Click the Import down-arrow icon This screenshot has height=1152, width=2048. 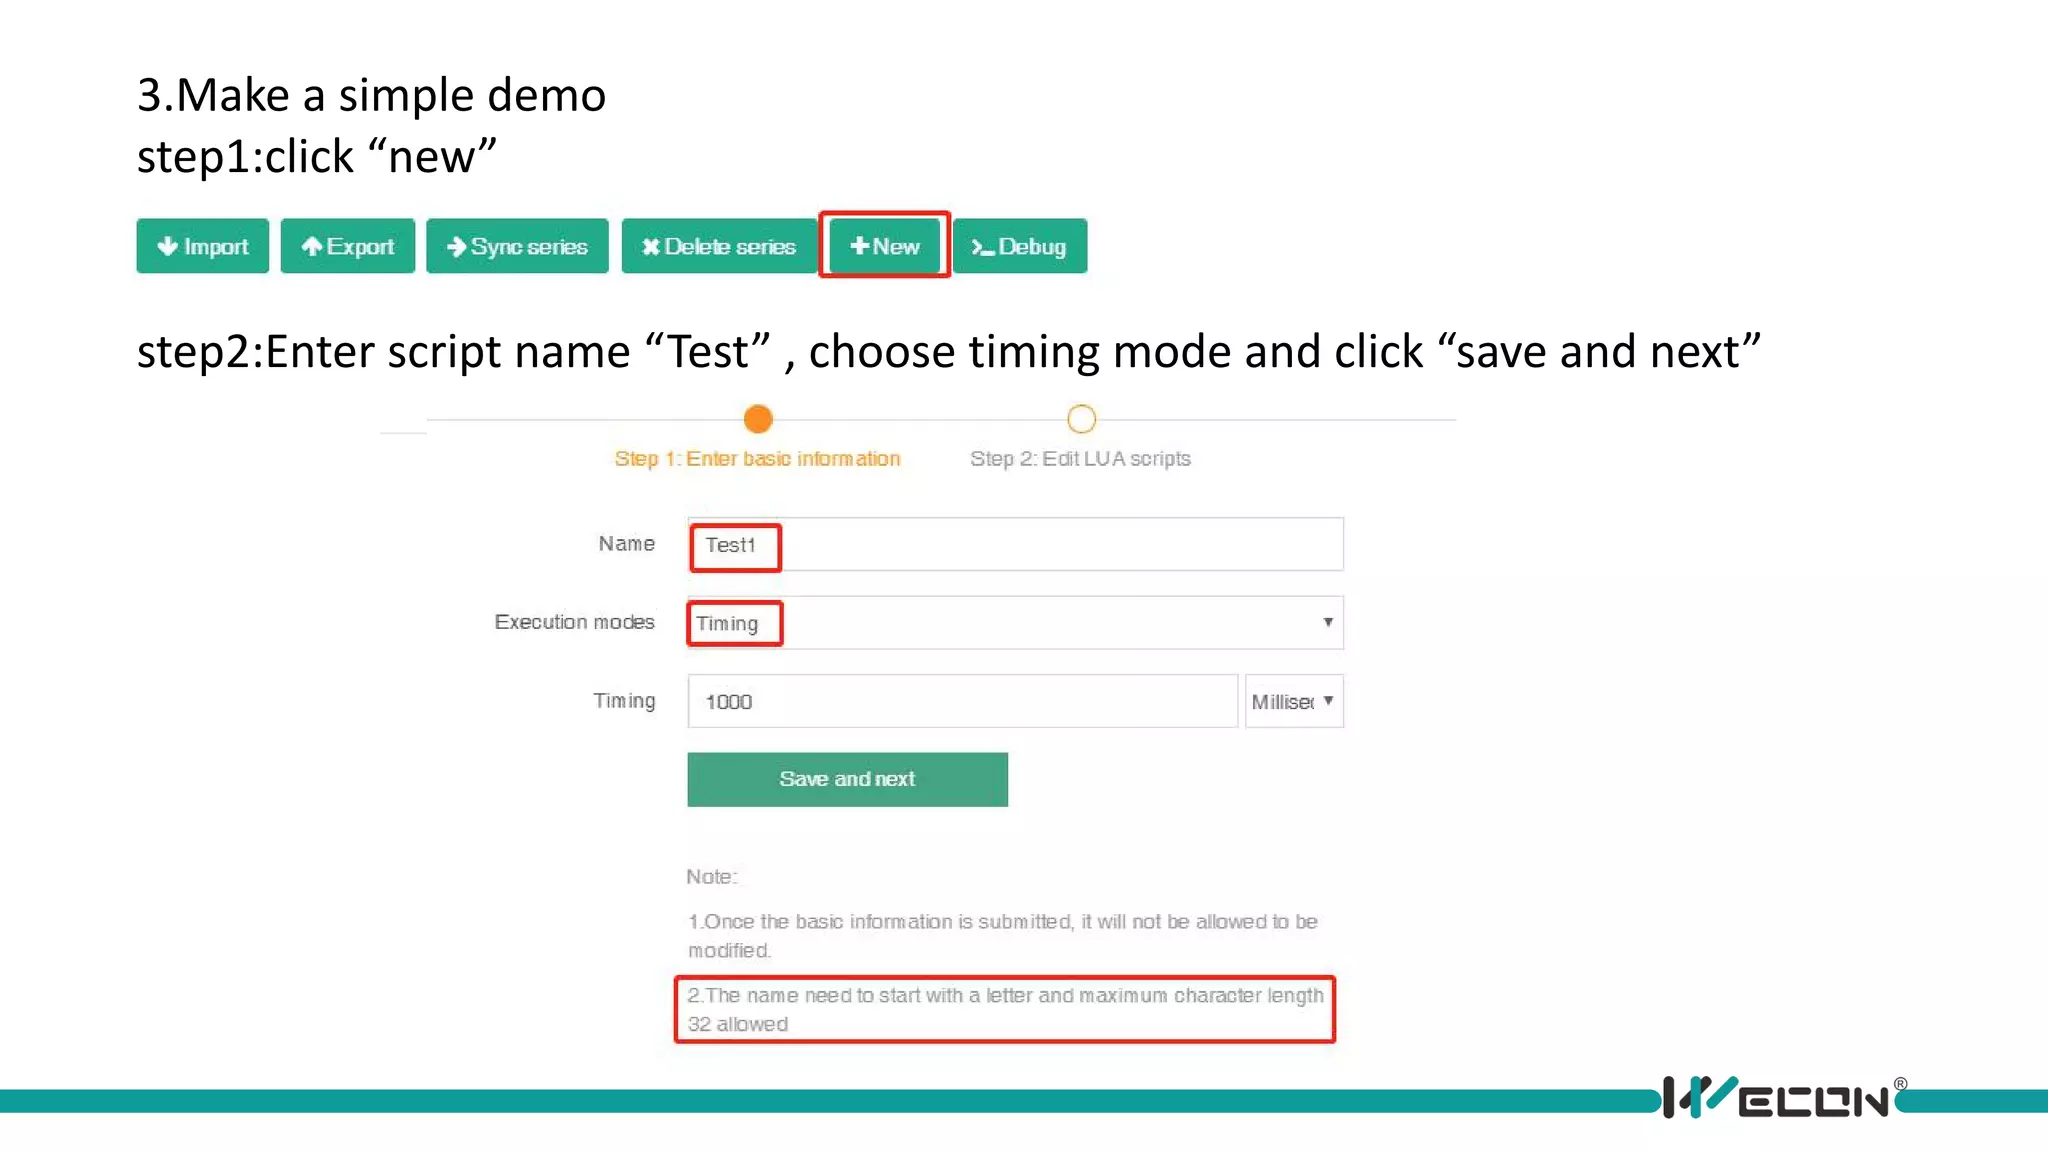pos(168,246)
